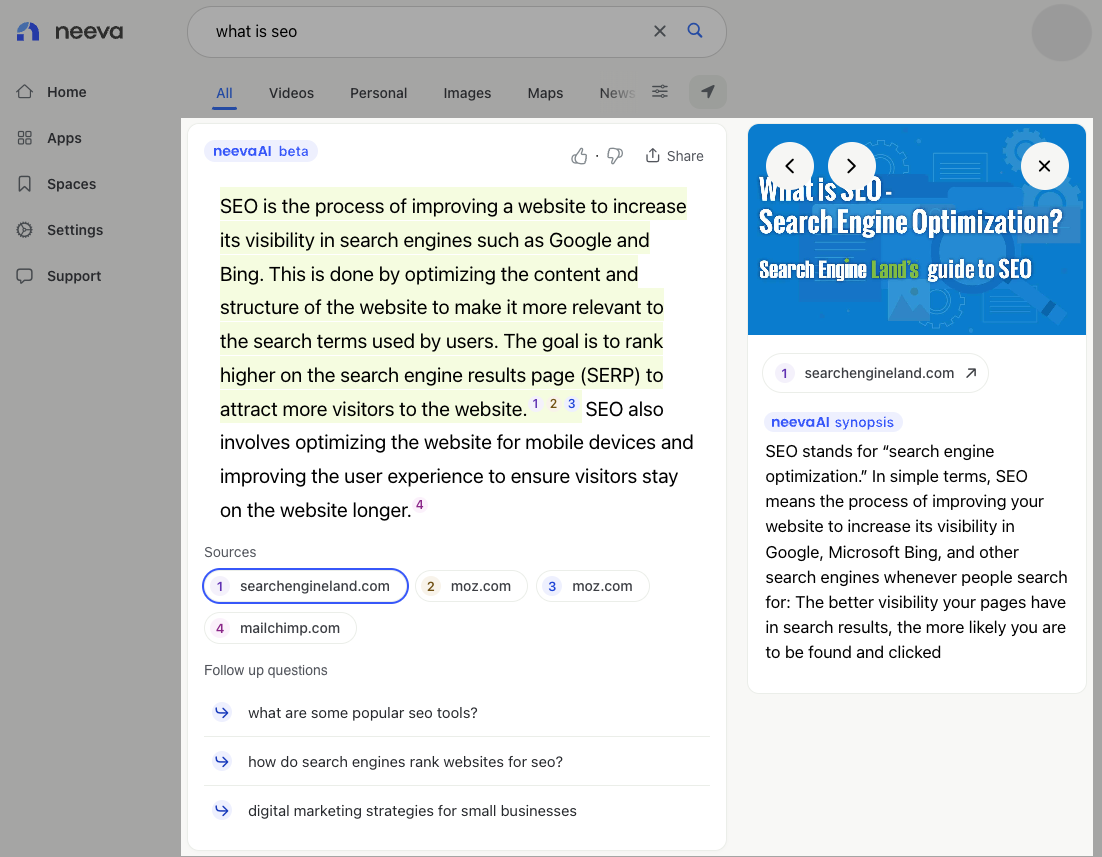Share the AI answer
This screenshot has height=857, width=1102.
674,156
